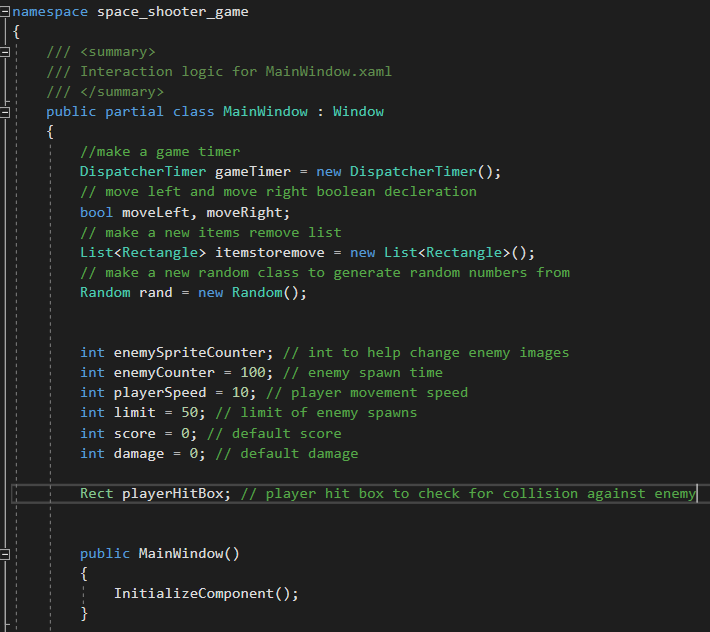The height and width of the screenshot is (632, 710).
Task: Collapse the MainWindow() constructor method
Action: [x=5, y=553]
